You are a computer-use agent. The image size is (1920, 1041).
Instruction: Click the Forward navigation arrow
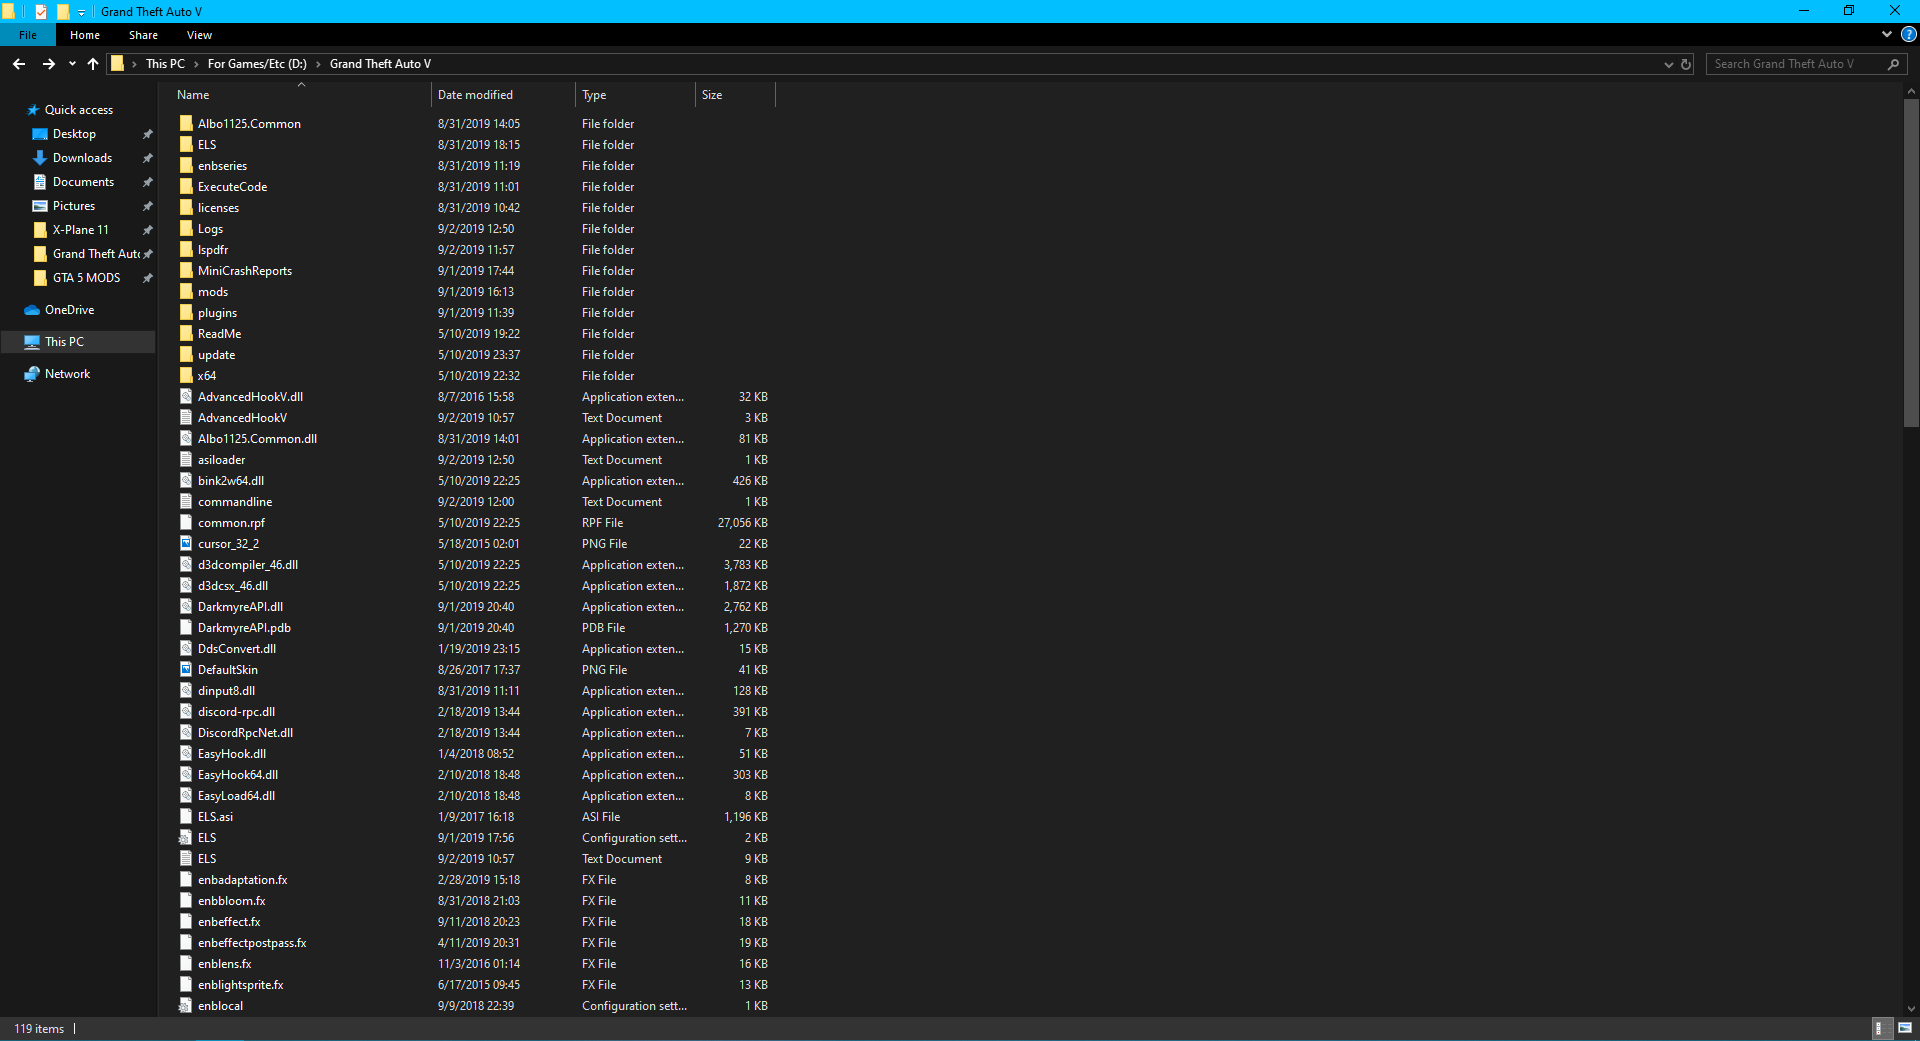click(x=48, y=64)
